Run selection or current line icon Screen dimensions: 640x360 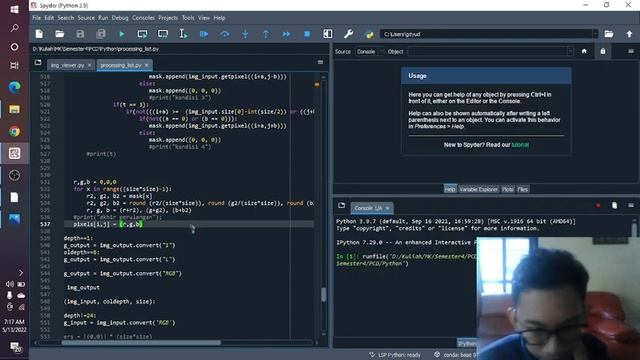pyautogui.click(x=183, y=34)
